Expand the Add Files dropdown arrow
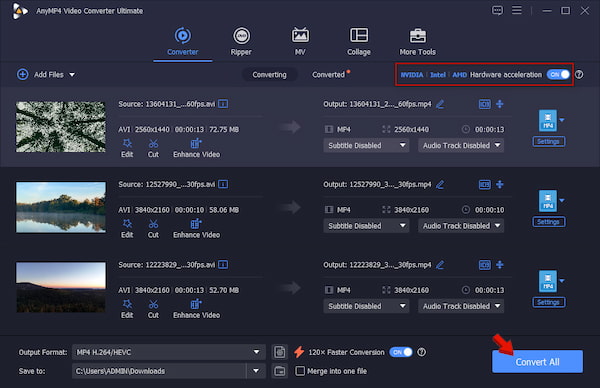 click(x=72, y=75)
